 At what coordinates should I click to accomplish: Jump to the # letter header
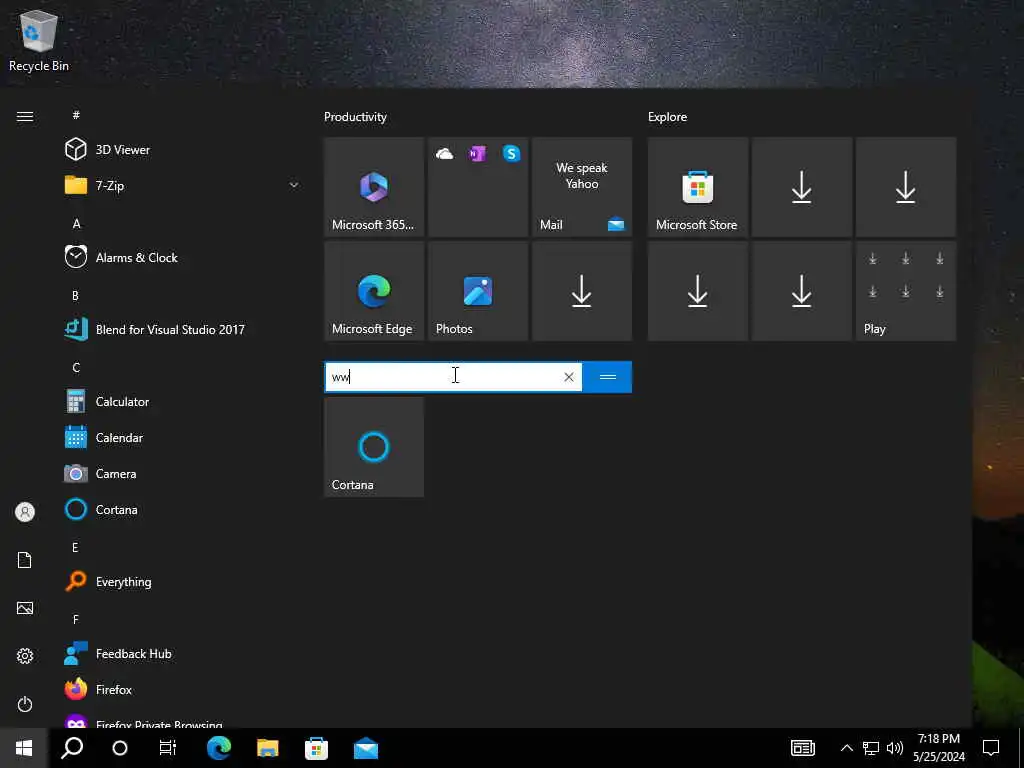point(76,115)
